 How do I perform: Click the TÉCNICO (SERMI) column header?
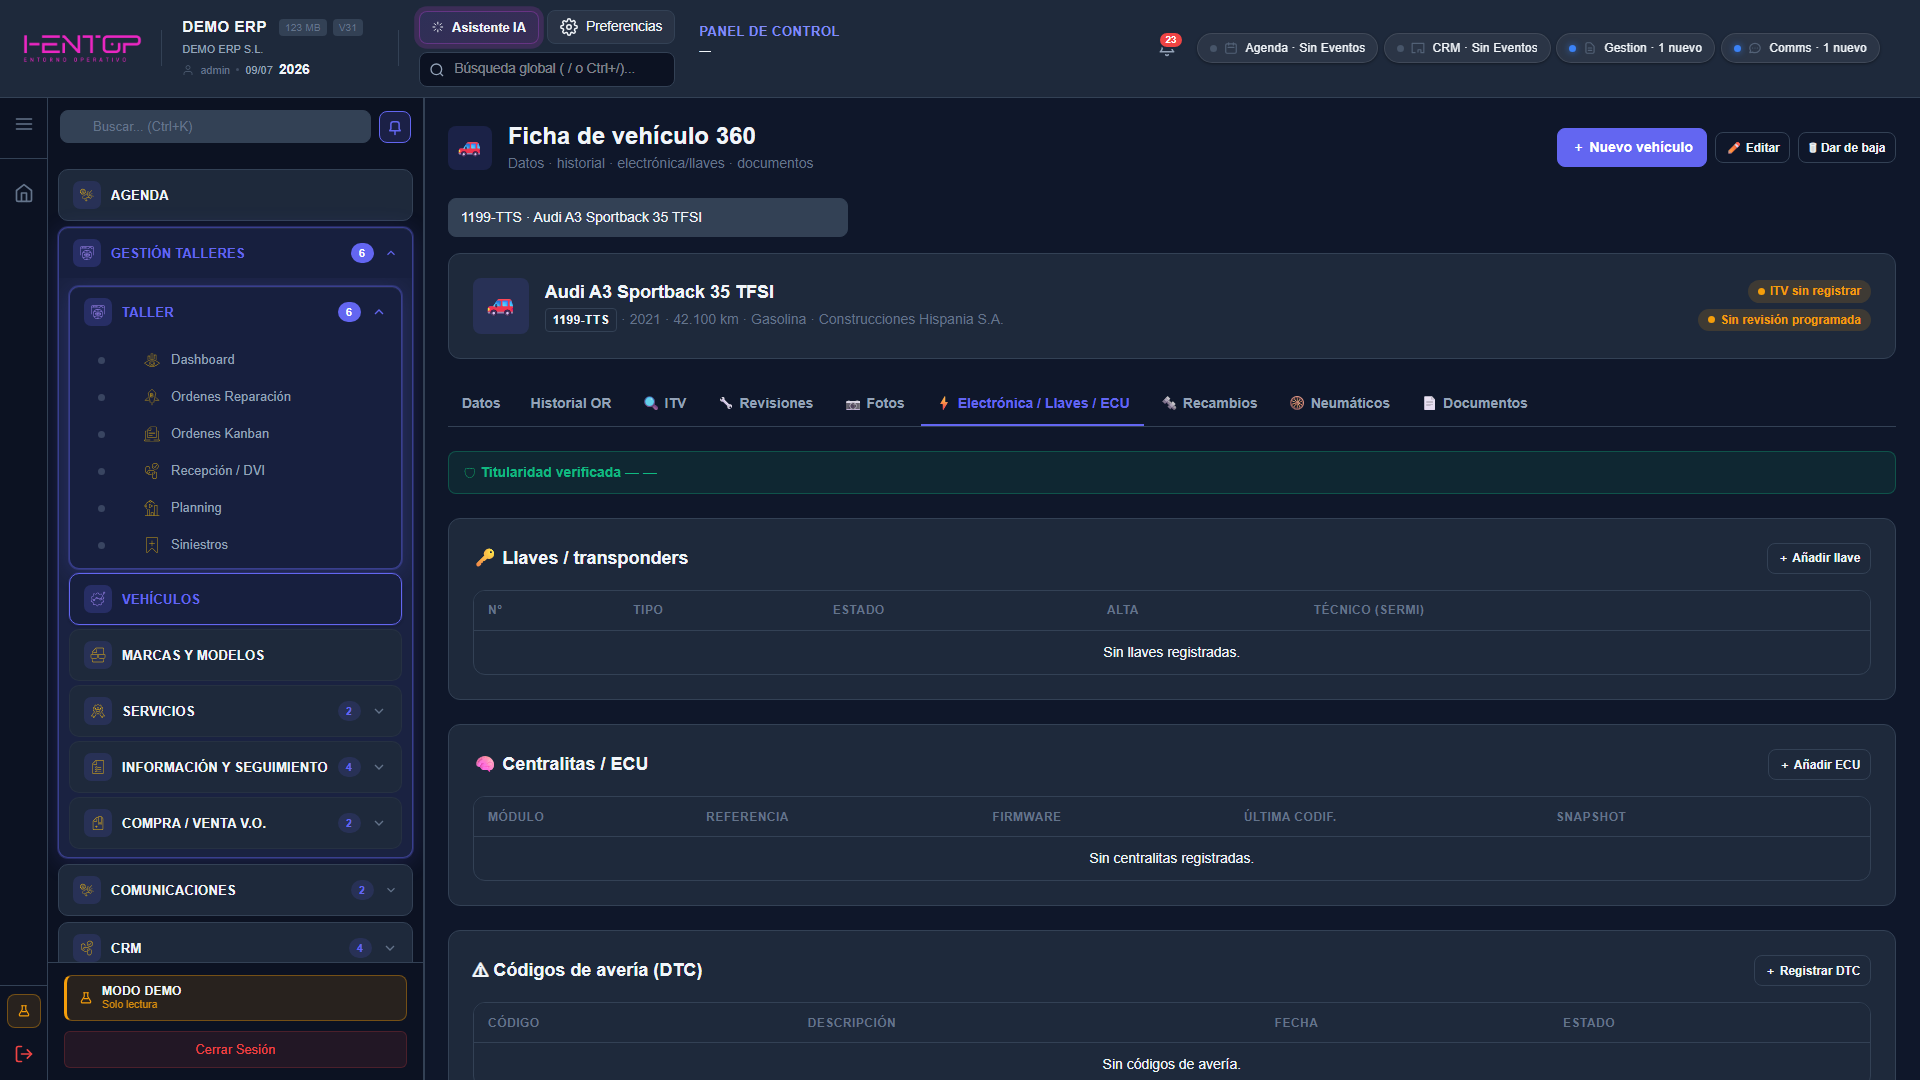[1368, 610]
